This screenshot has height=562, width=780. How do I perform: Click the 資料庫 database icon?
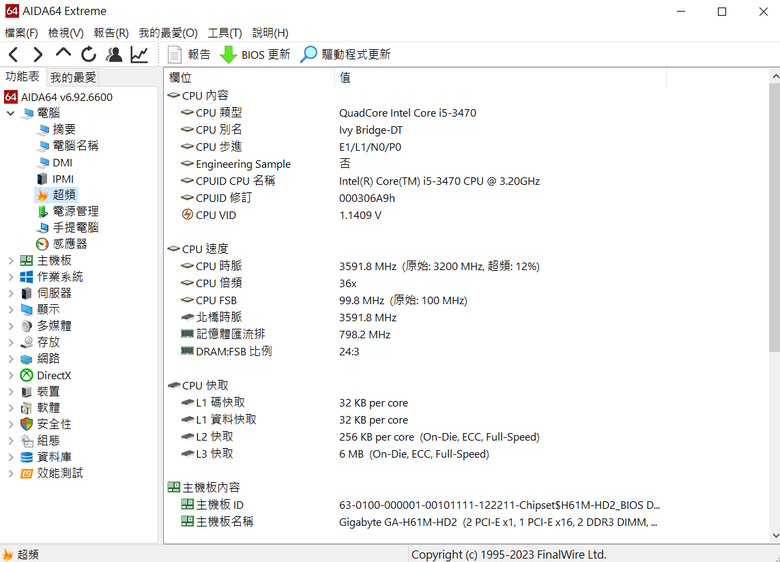(x=26, y=457)
